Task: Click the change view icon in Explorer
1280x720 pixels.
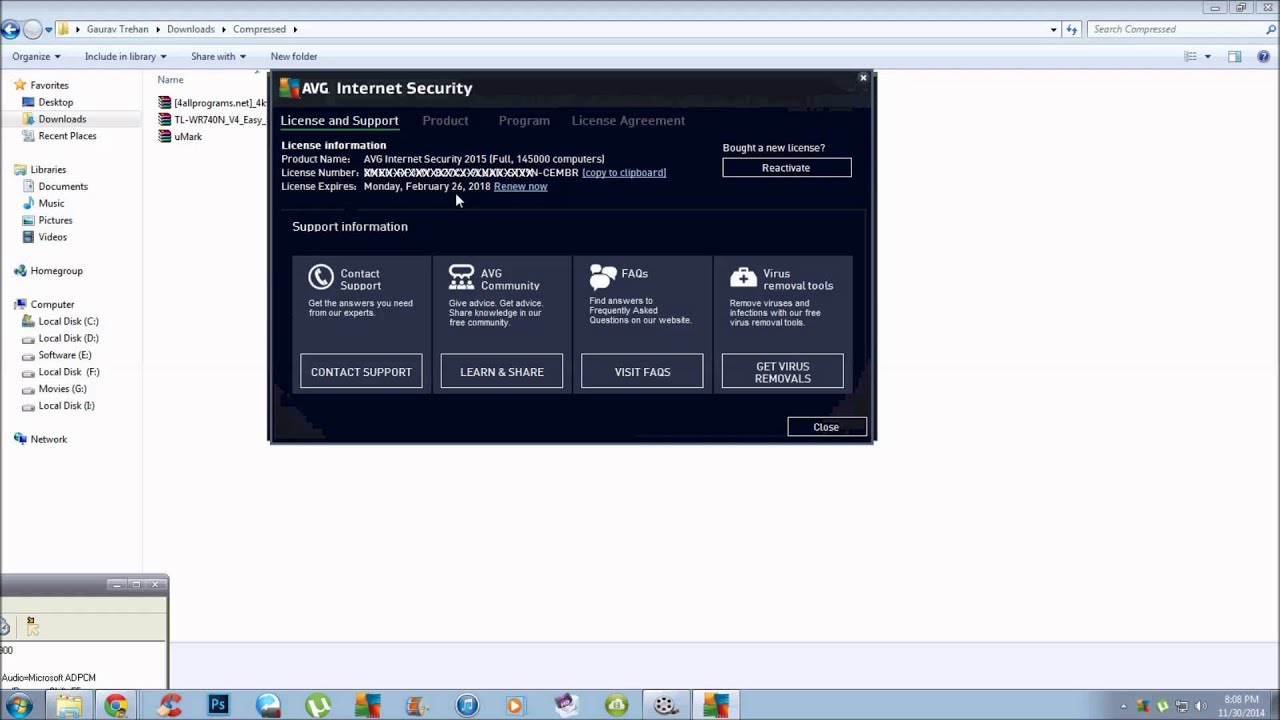Action: click(x=1190, y=57)
